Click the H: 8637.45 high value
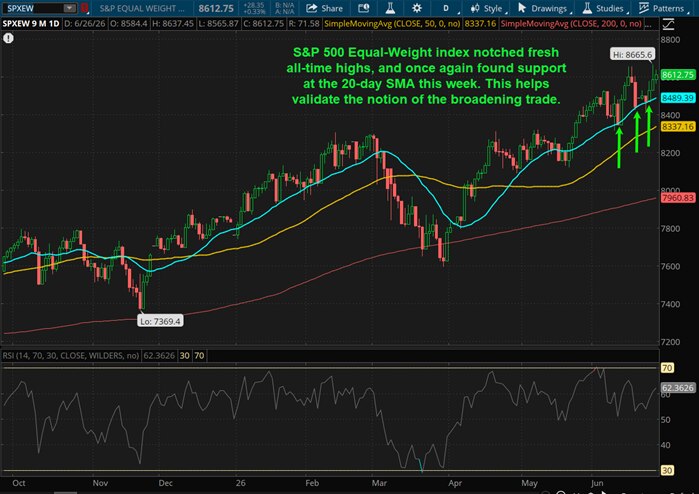This screenshot has width=699, height=494. [173, 24]
